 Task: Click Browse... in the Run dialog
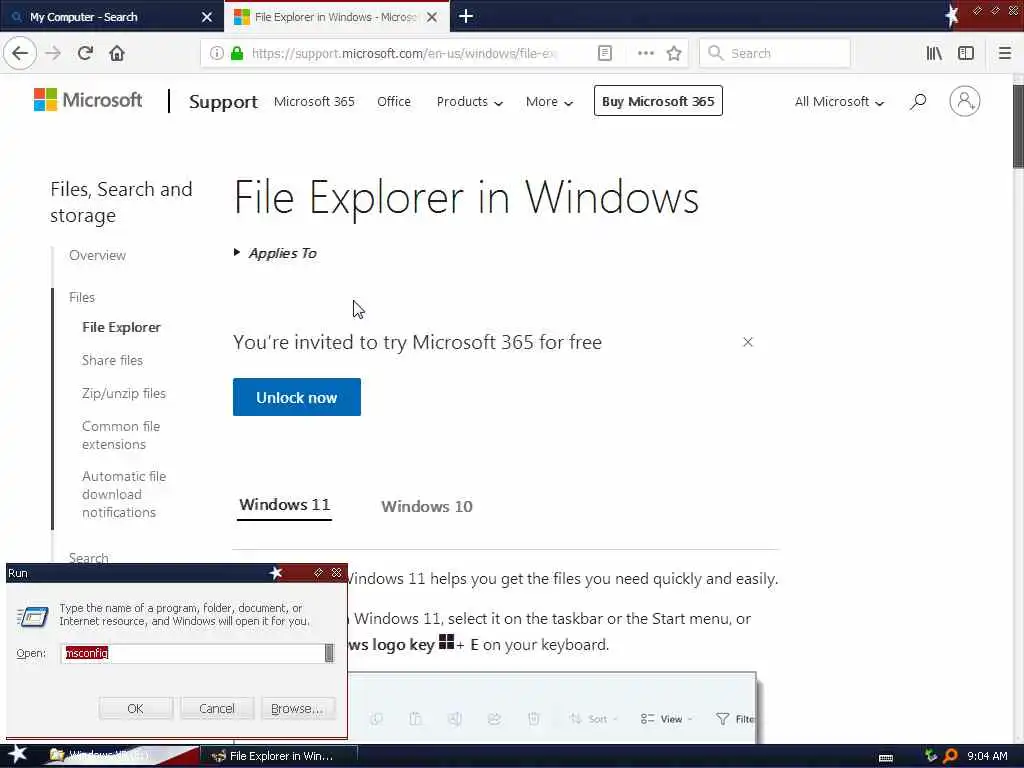(298, 708)
